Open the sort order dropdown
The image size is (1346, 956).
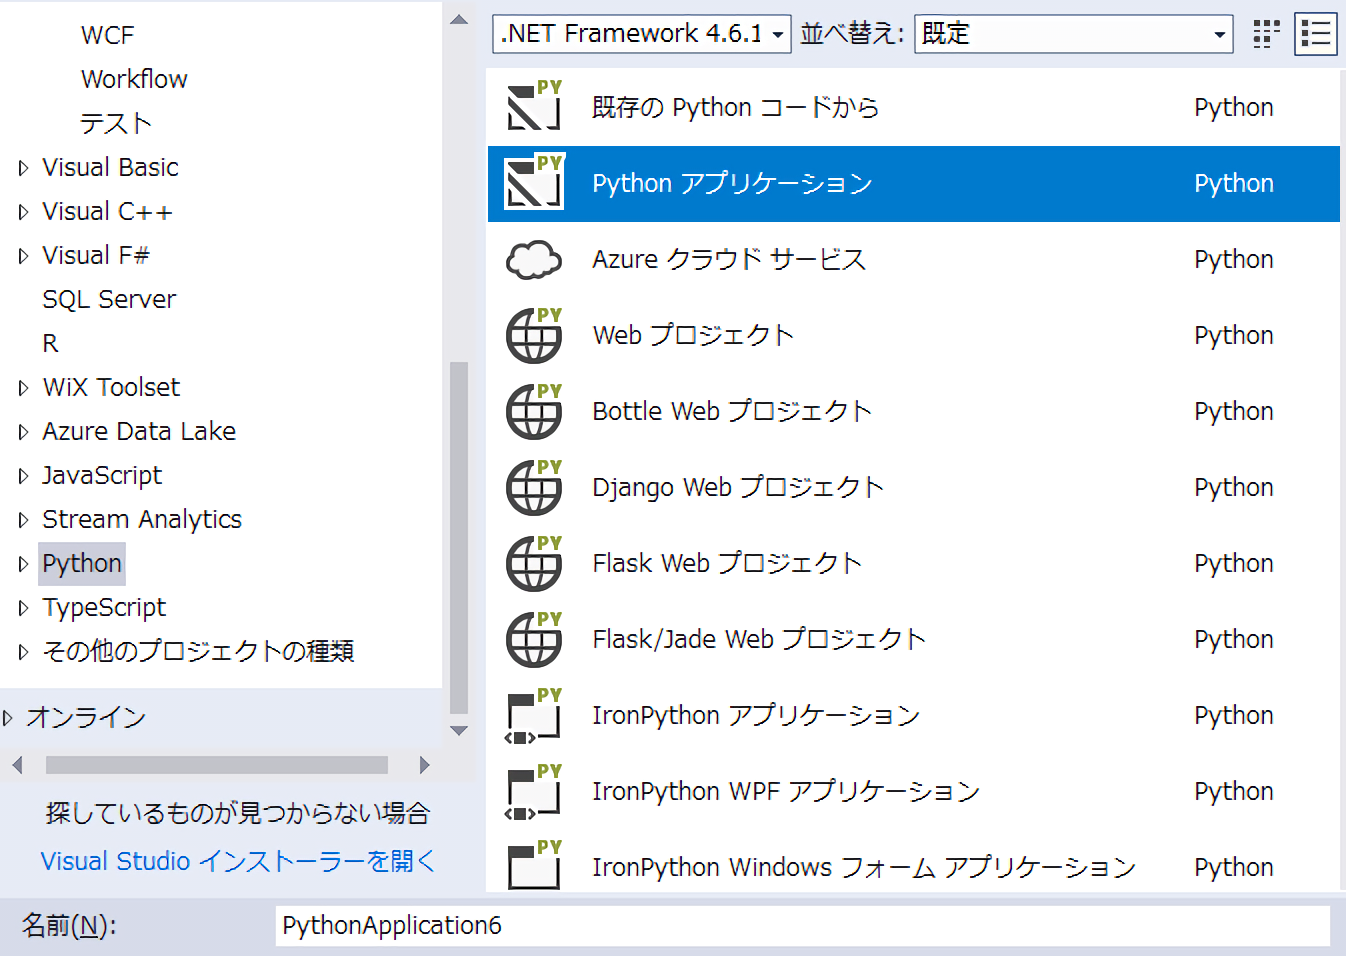click(1073, 34)
